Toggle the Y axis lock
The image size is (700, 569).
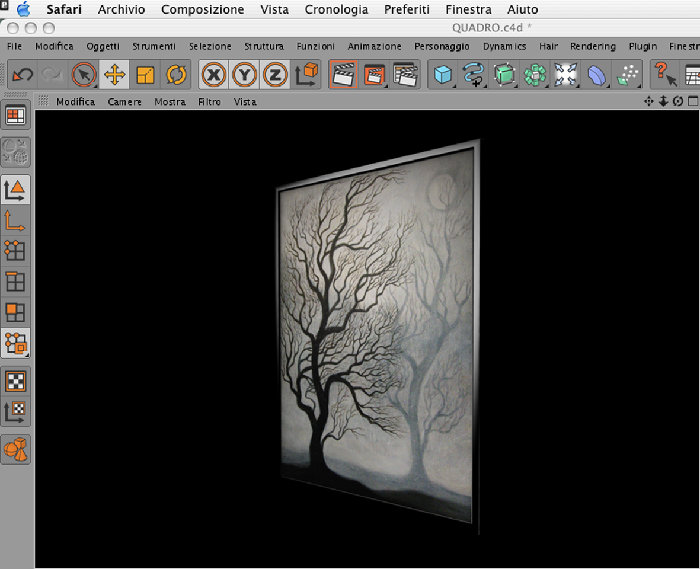244,75
